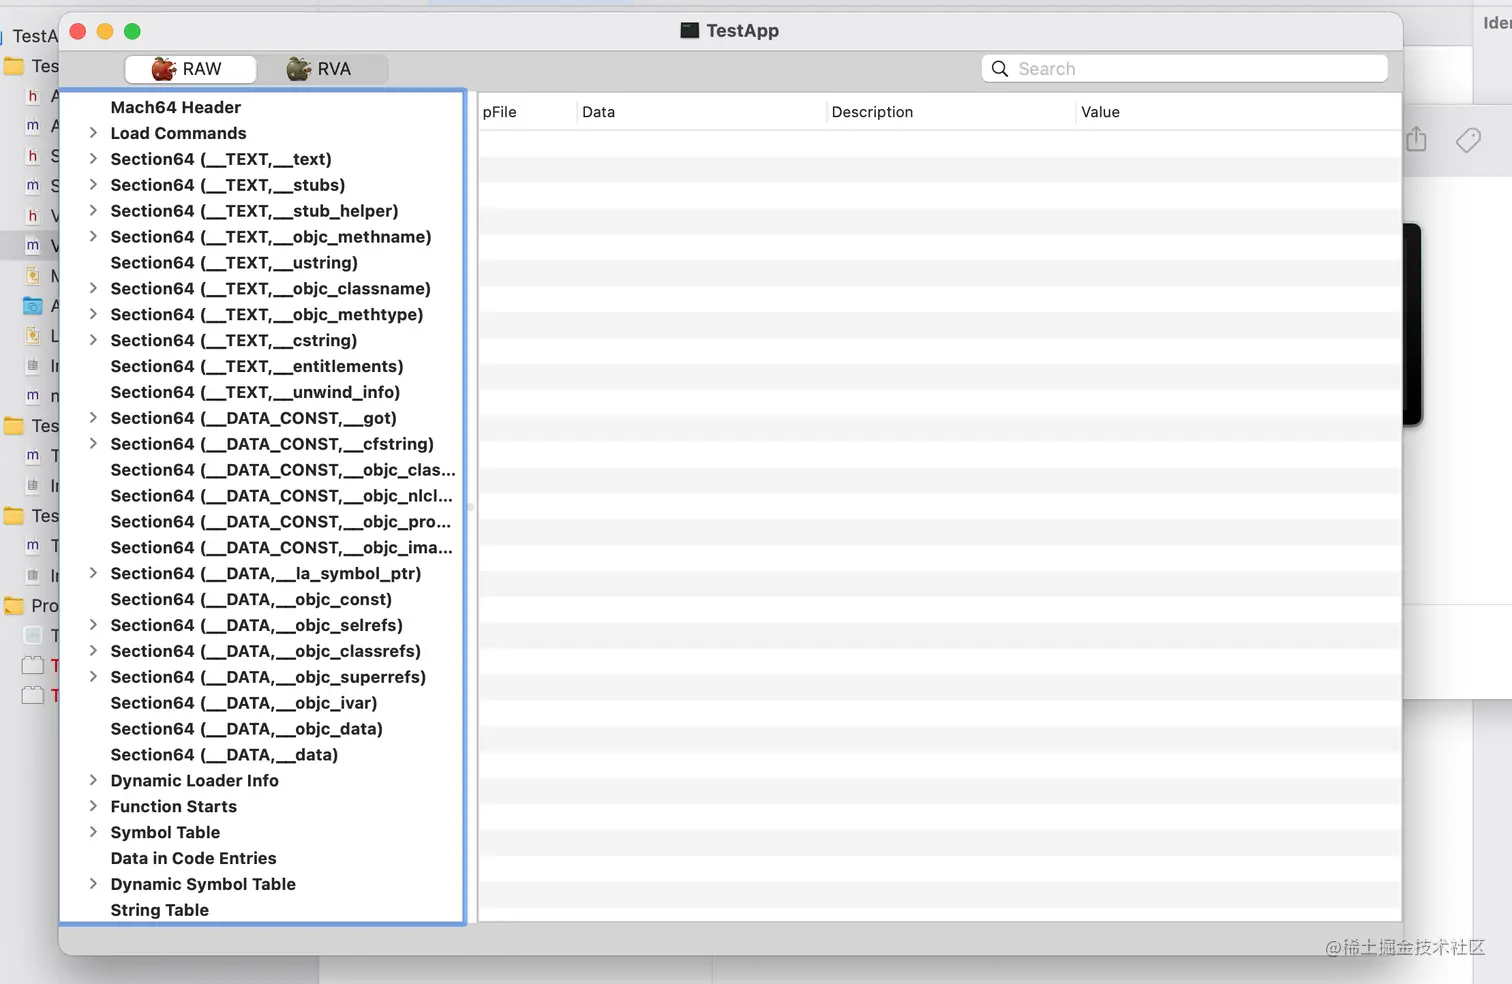This screenshot has width=1512, height=984.
Task: Expand Section64 (__TEXT,__stub_helper)
Action: [x=93, y=211]
